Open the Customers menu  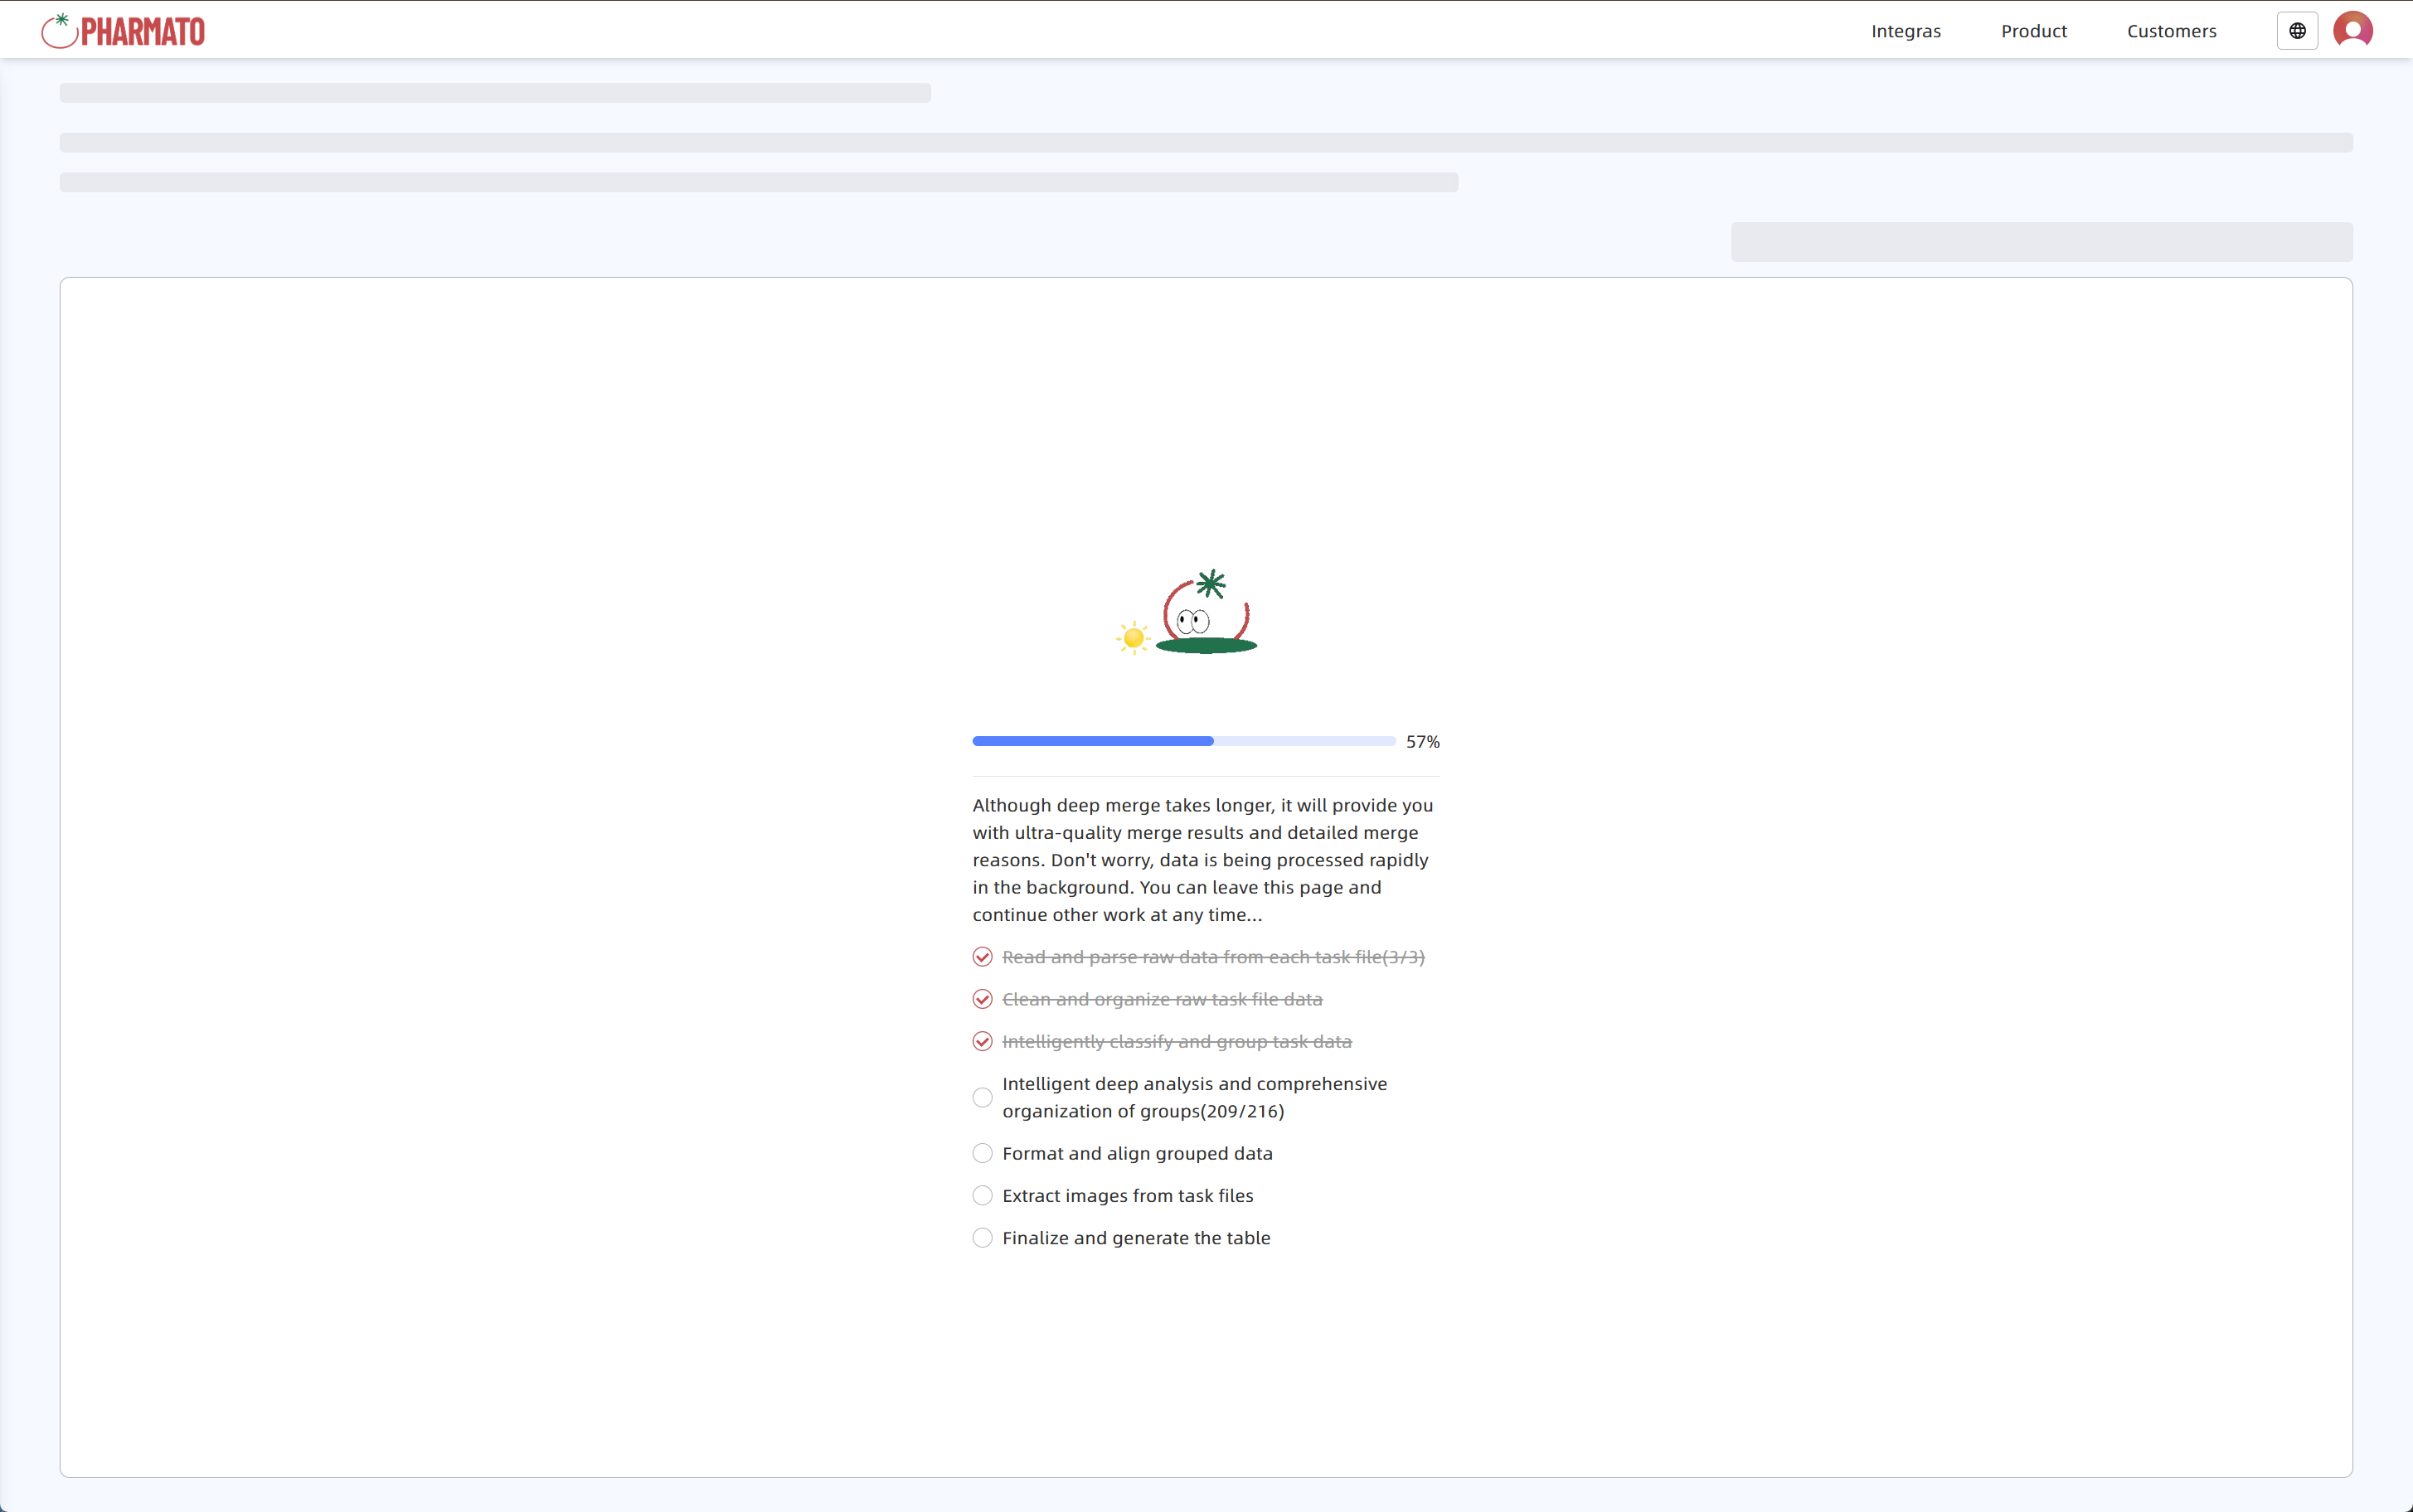click(x=2171, y=31)
